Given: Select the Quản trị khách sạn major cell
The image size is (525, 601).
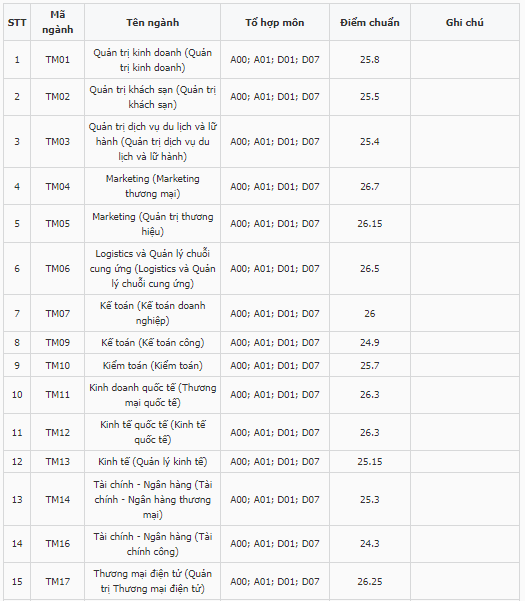Looking at the screenshot, I should 153,97.
